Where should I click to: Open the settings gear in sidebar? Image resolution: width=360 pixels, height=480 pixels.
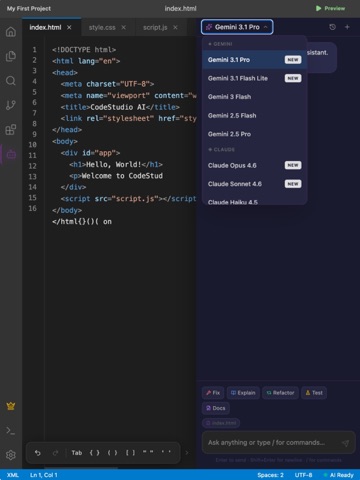click(x=11, y=455)
